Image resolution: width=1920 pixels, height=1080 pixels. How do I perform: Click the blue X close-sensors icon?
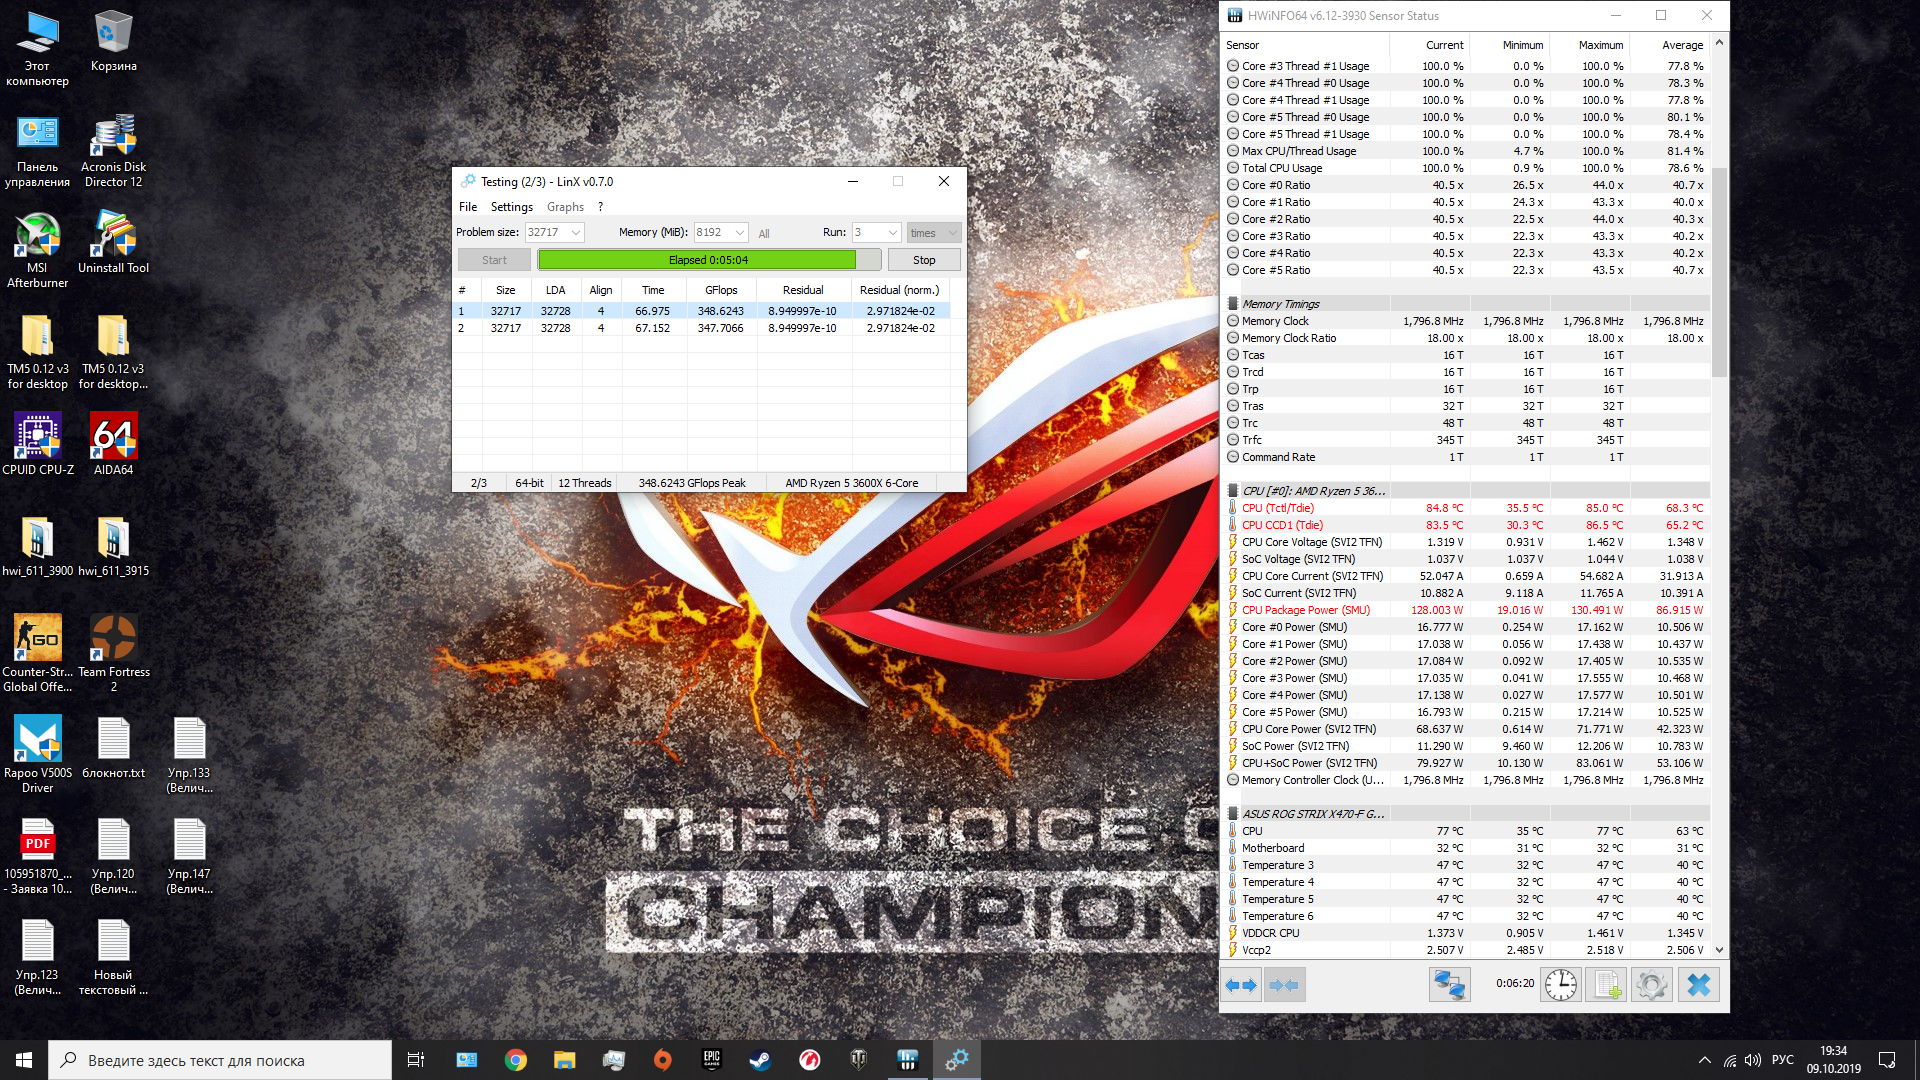click(1698, 986)
